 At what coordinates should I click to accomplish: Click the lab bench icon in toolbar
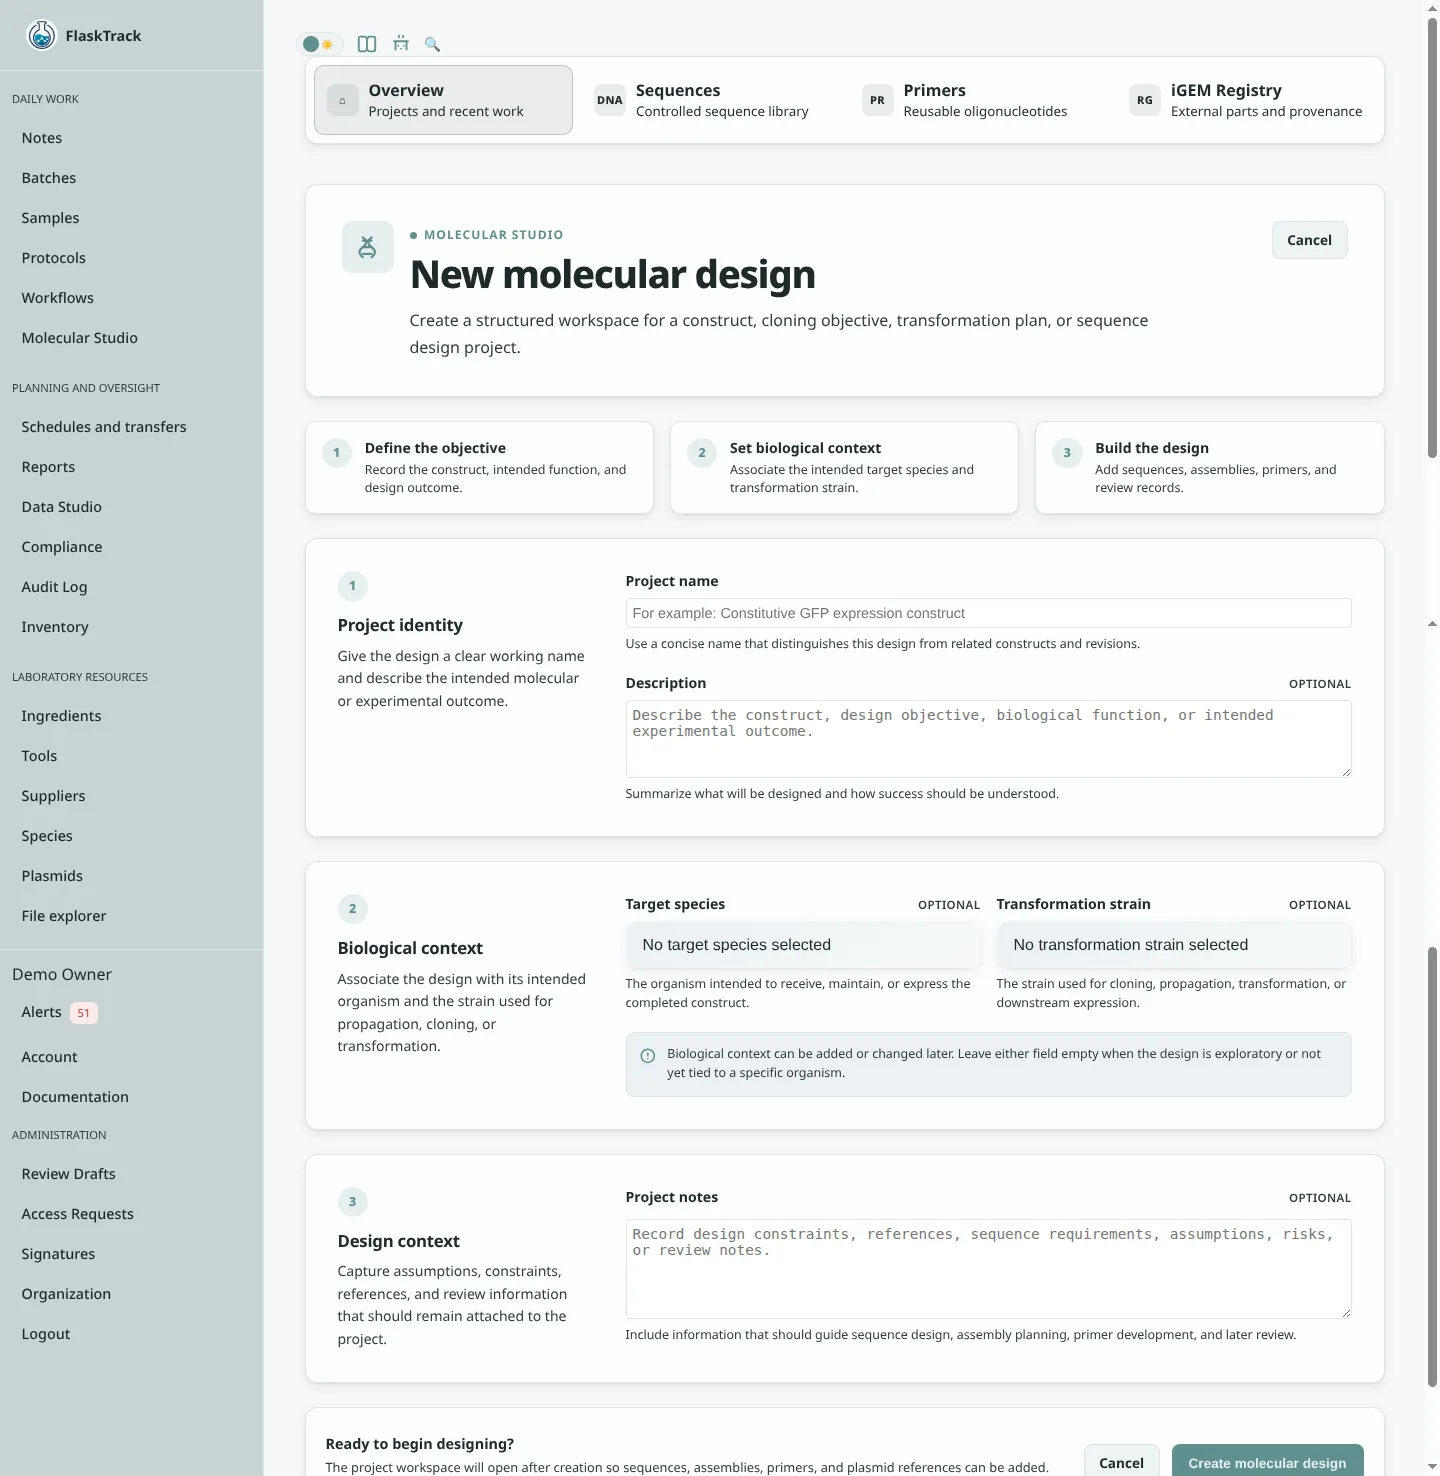coord(401,44)
